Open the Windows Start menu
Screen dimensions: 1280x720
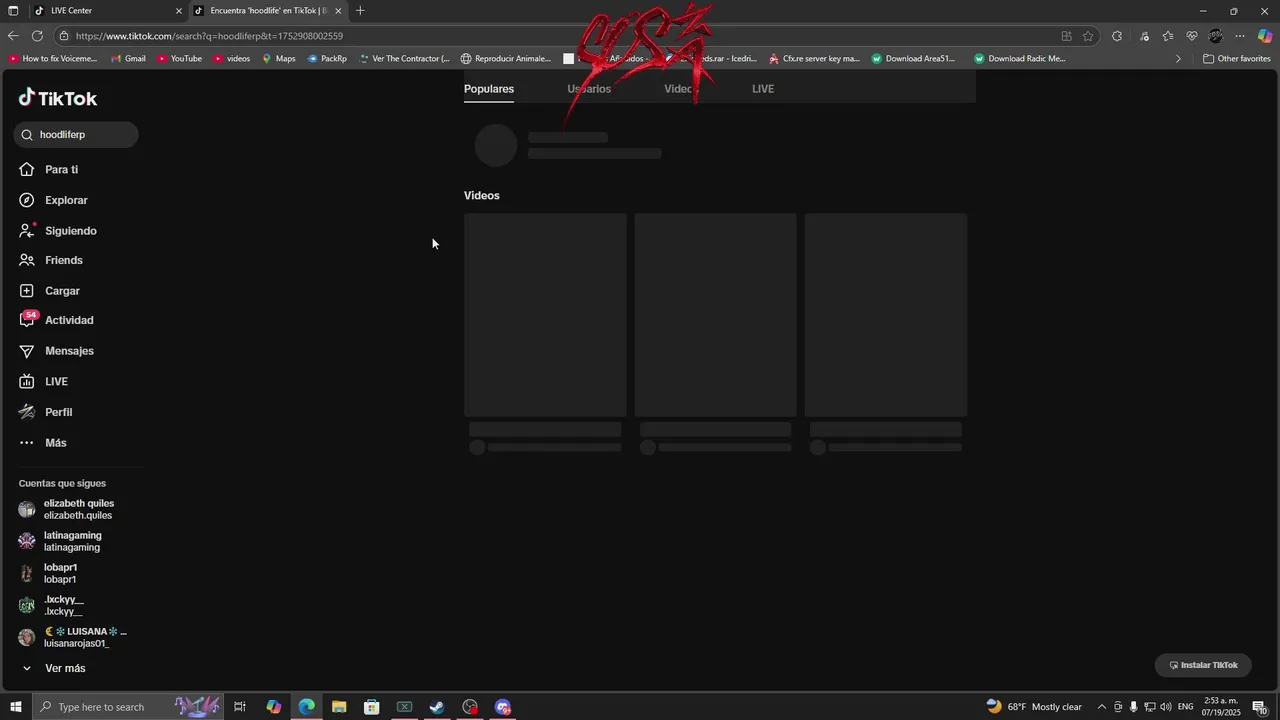(x=15, y=707)
